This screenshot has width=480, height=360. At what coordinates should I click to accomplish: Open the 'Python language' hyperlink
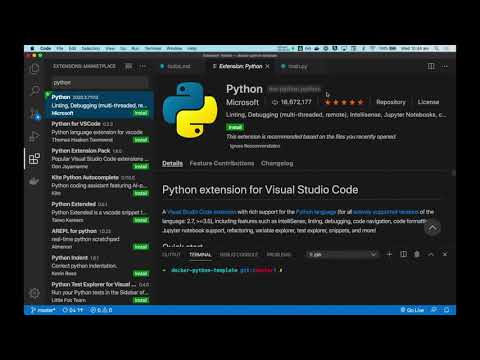(316, 212)
